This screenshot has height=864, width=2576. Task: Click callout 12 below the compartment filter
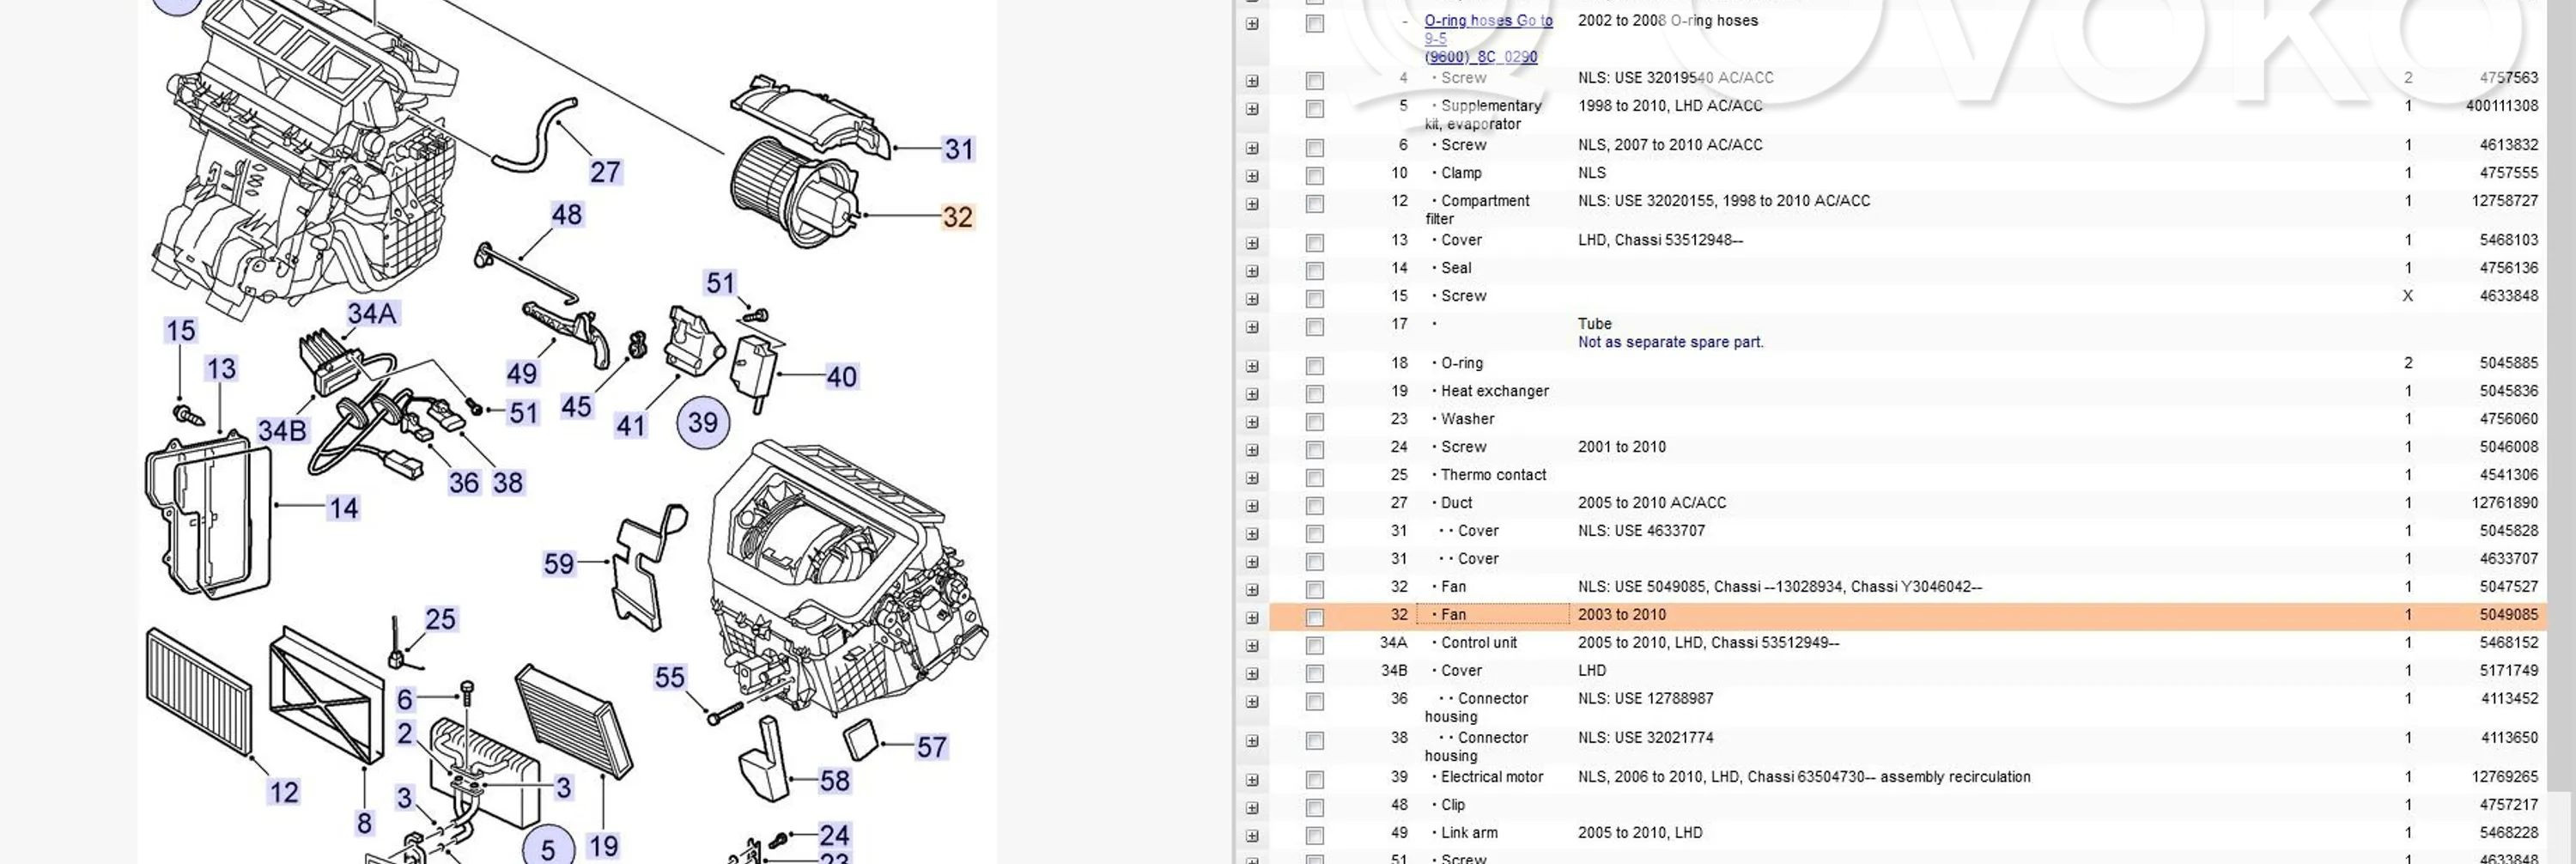coord(283,792)
